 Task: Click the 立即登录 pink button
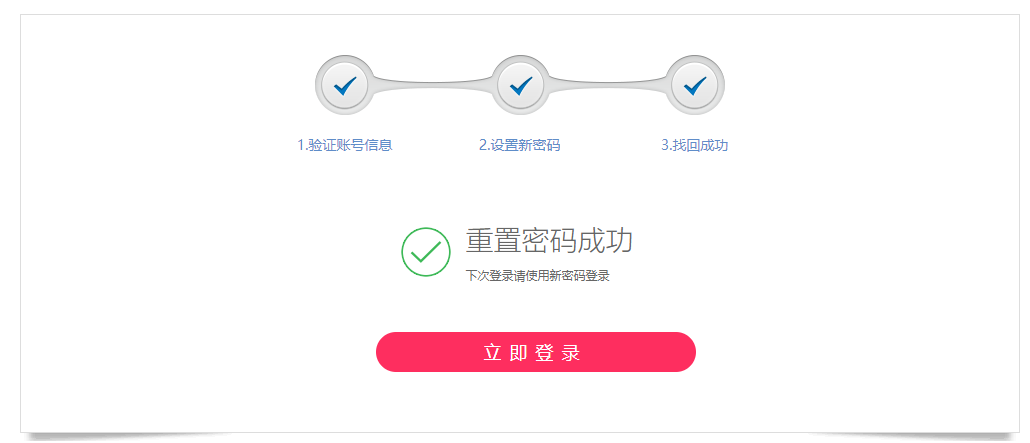535,352
